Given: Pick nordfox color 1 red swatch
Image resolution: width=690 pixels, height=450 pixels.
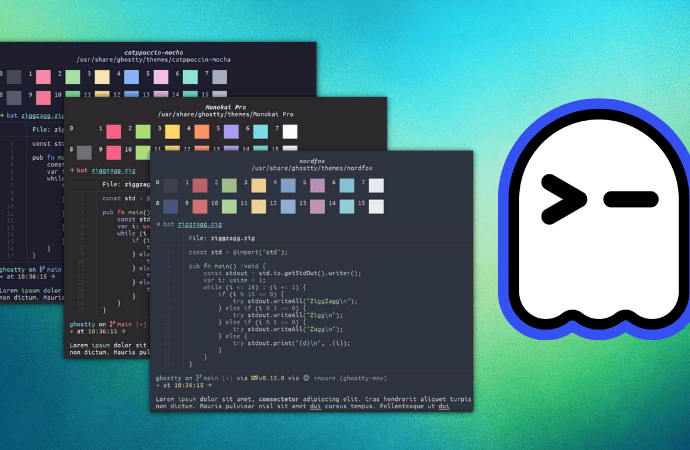Looking at the screenshot, I should point(200,186).
